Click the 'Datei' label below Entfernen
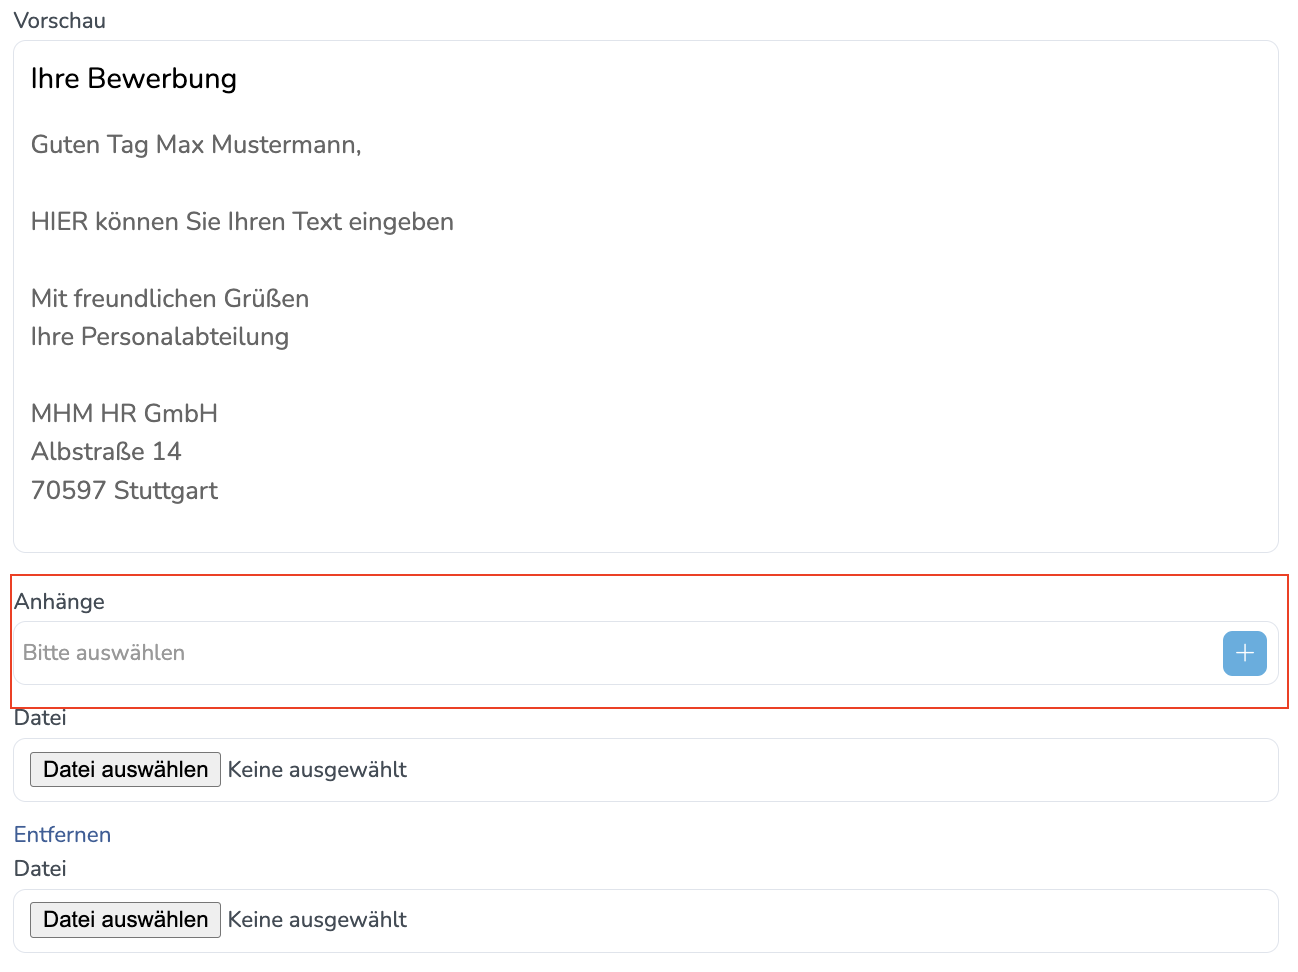 click(40, 868)
